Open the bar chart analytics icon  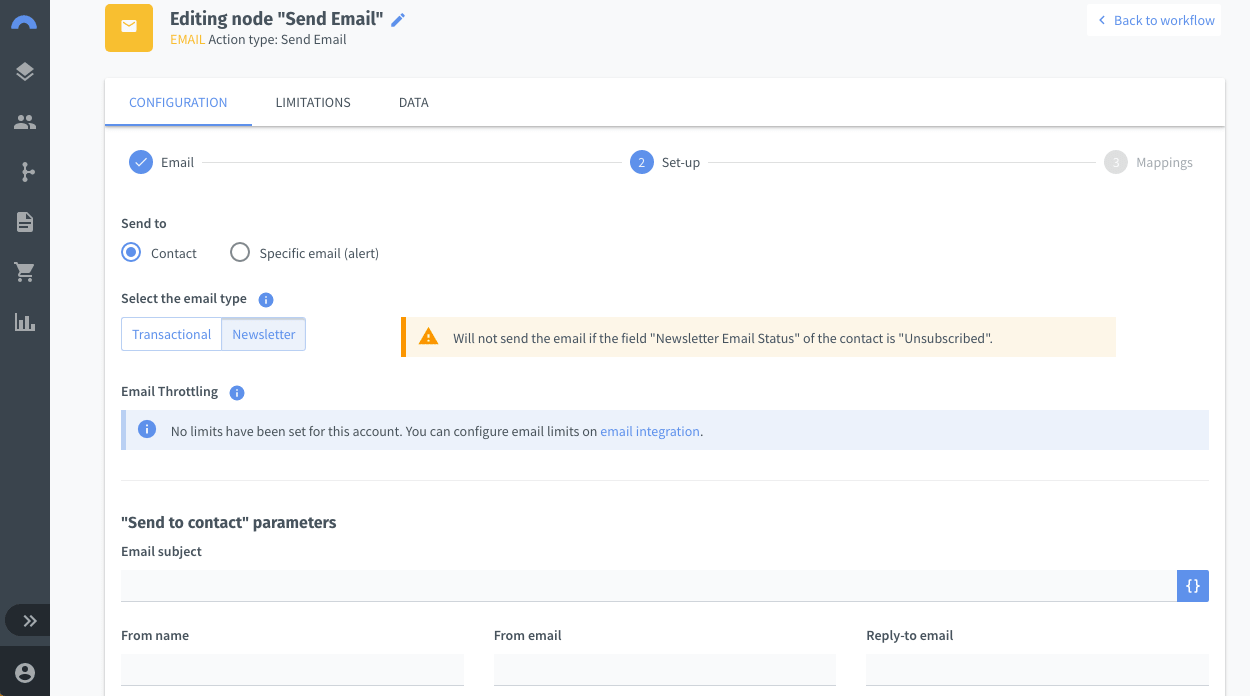(x=25, y=322)
